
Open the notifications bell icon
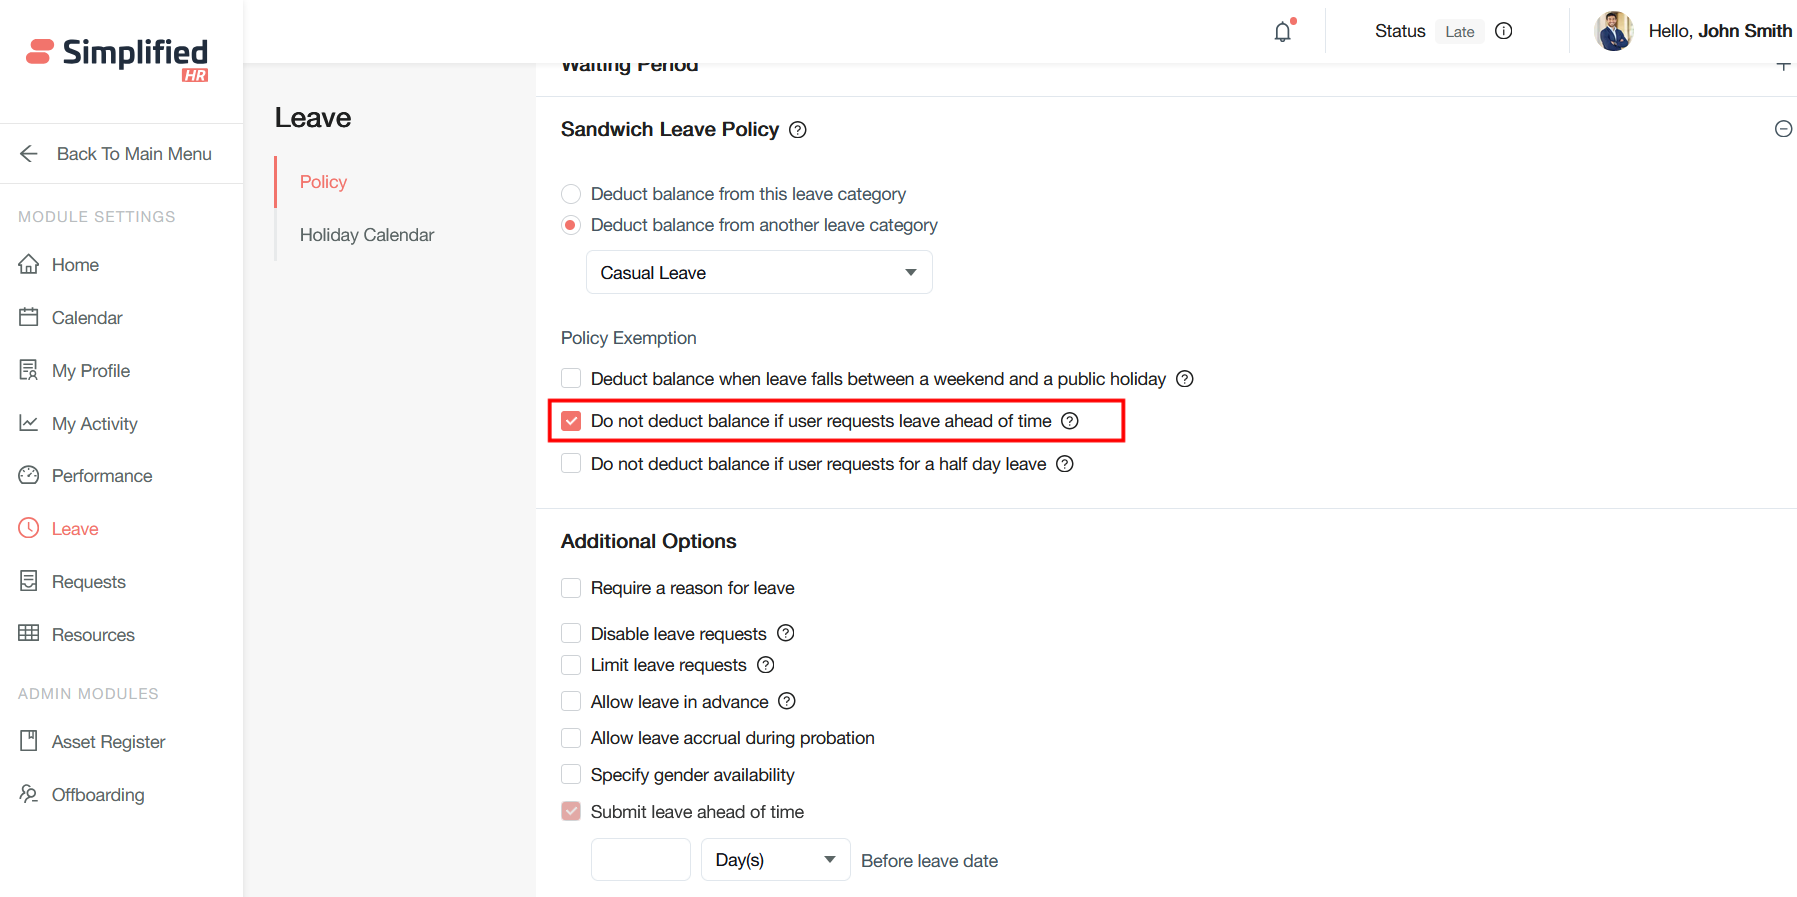point(1283,32)
